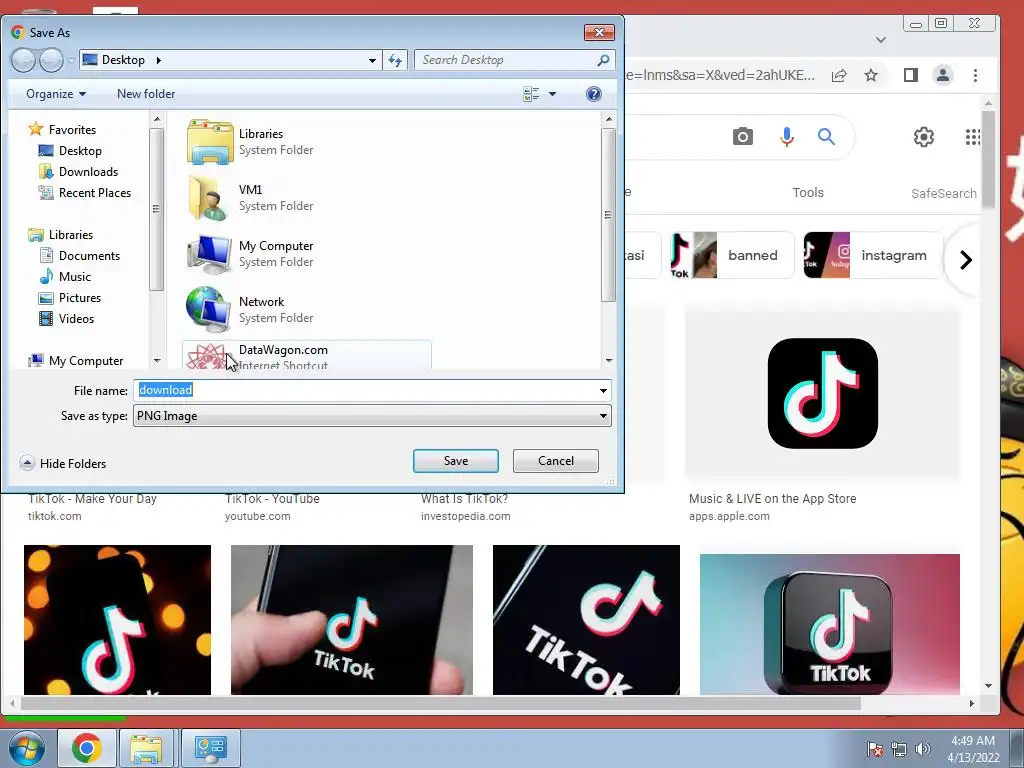Select Recent Places under Favorites
The width and height of the screenshot is (1024, 768).
[85, 193]
